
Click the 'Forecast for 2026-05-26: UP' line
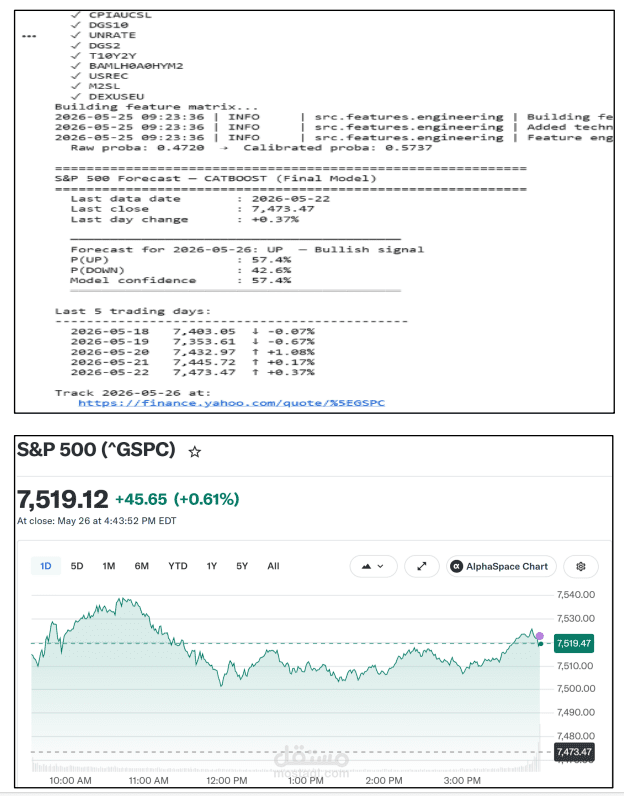click(x=247, y=249)
